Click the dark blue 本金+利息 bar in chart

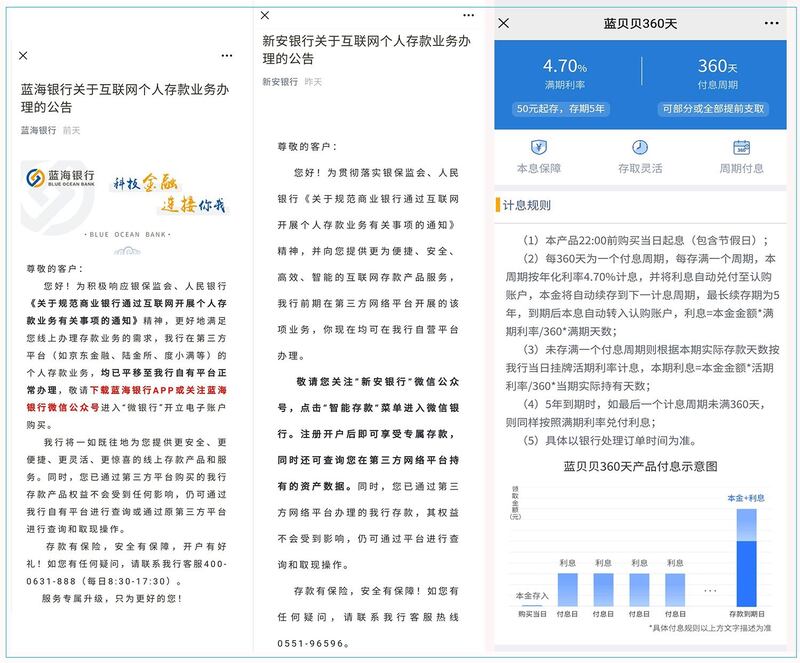click(746, 573)
